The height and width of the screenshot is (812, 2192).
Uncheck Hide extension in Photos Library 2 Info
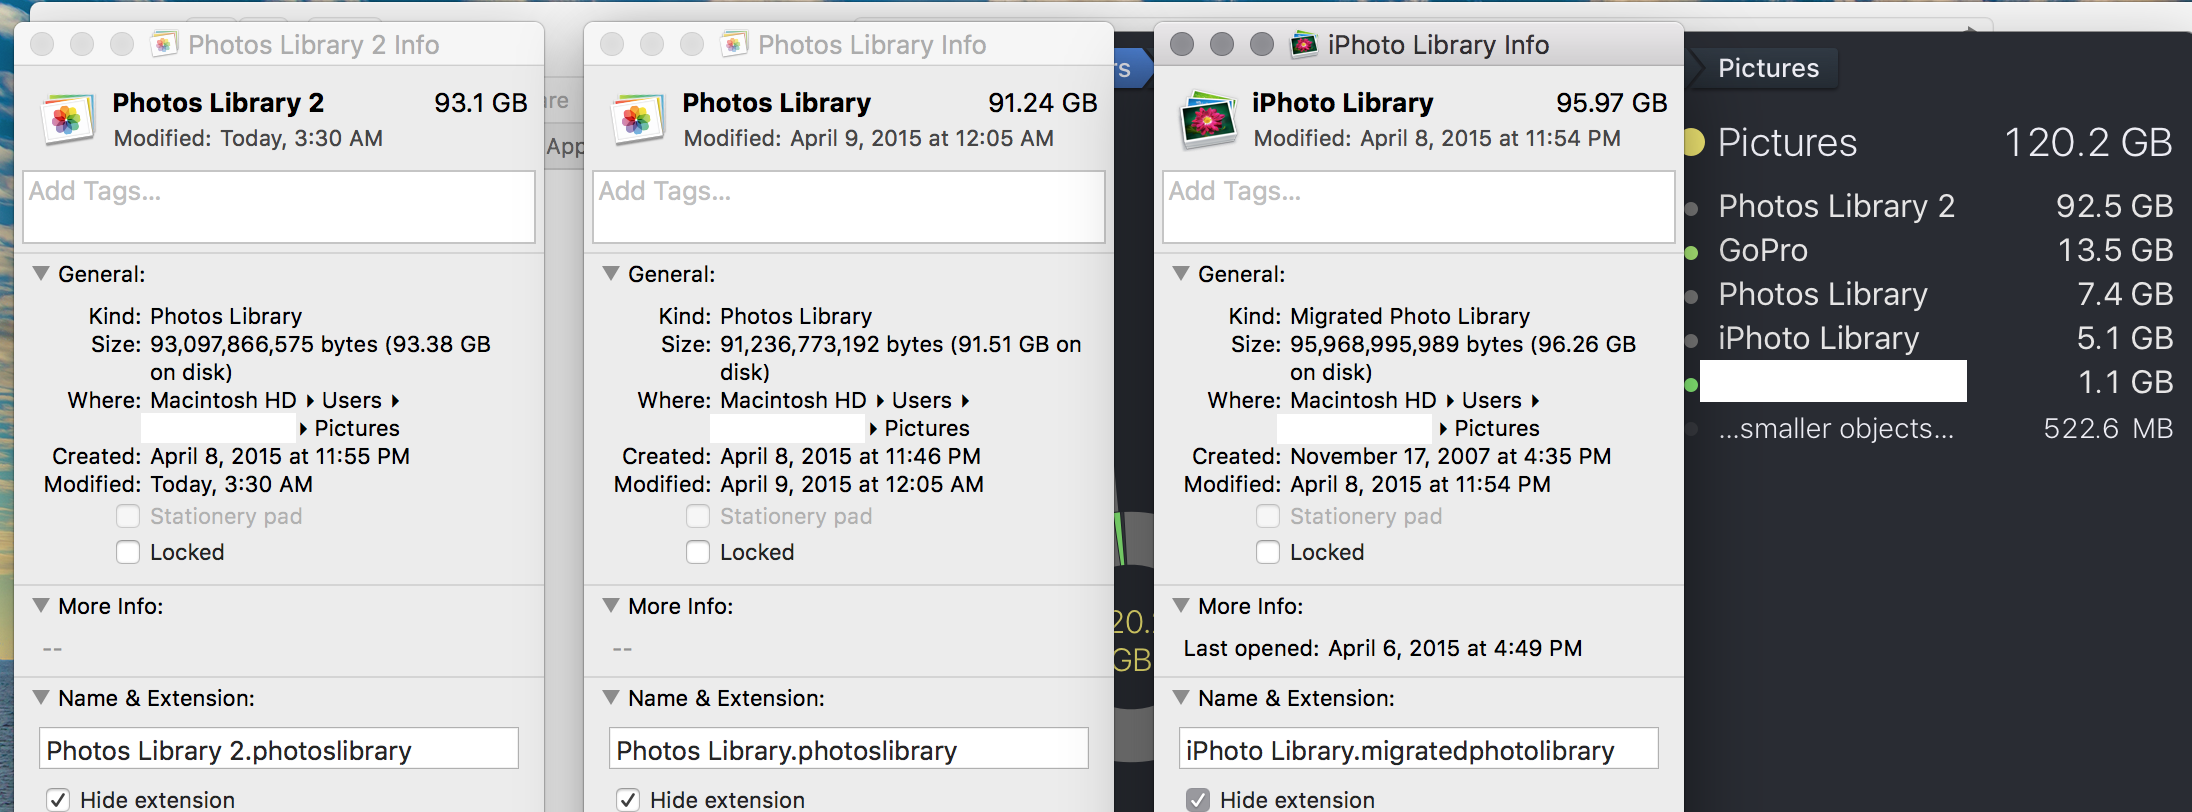pos(58,800)
